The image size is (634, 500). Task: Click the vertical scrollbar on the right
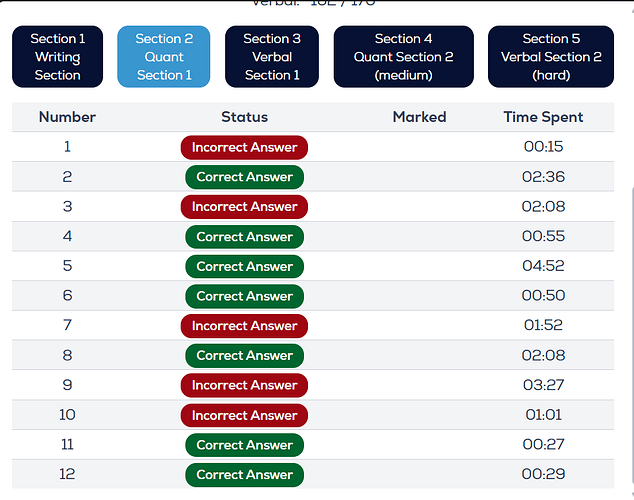(x=632, y=335)
